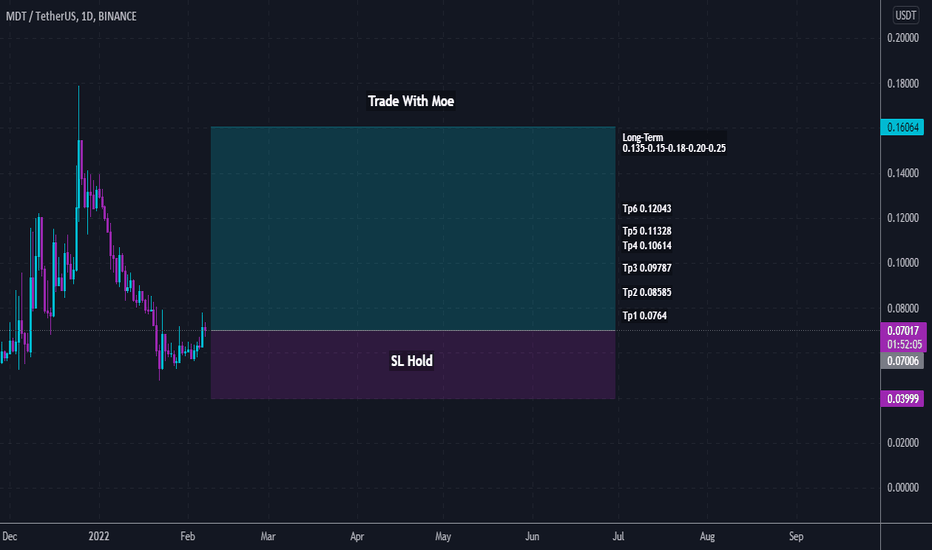This screenshot has width=932, height=550.
Task: Click the Long-Term targets text note
Action: pos(673,143)
